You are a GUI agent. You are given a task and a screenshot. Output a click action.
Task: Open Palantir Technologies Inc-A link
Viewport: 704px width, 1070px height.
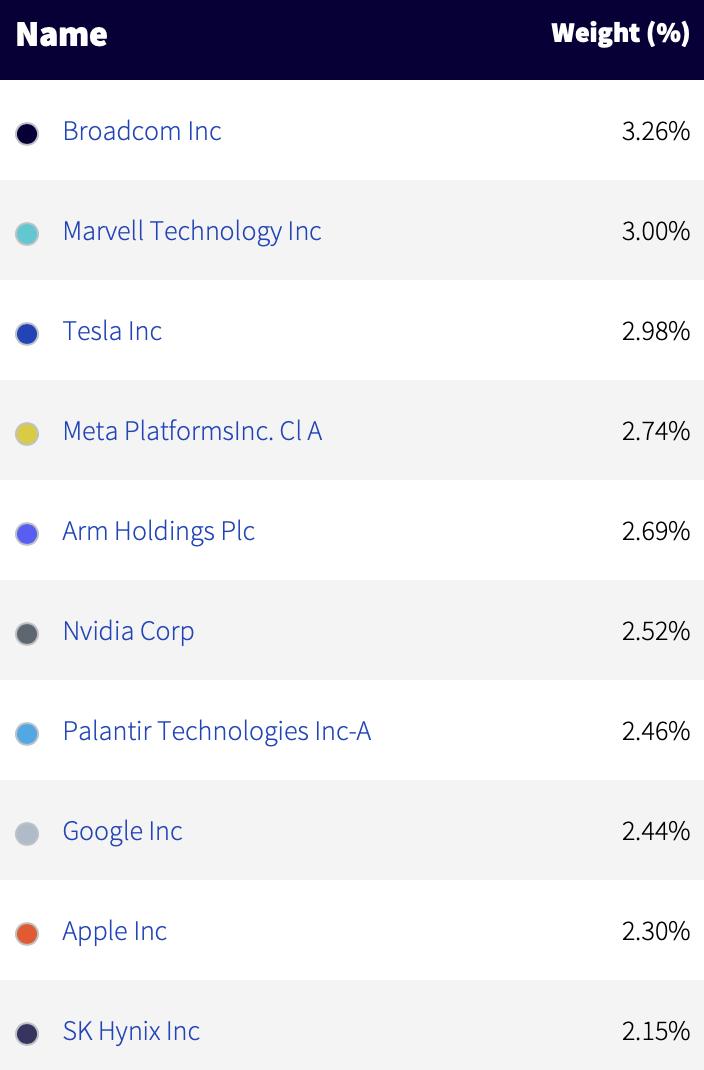tap(216, 732)
